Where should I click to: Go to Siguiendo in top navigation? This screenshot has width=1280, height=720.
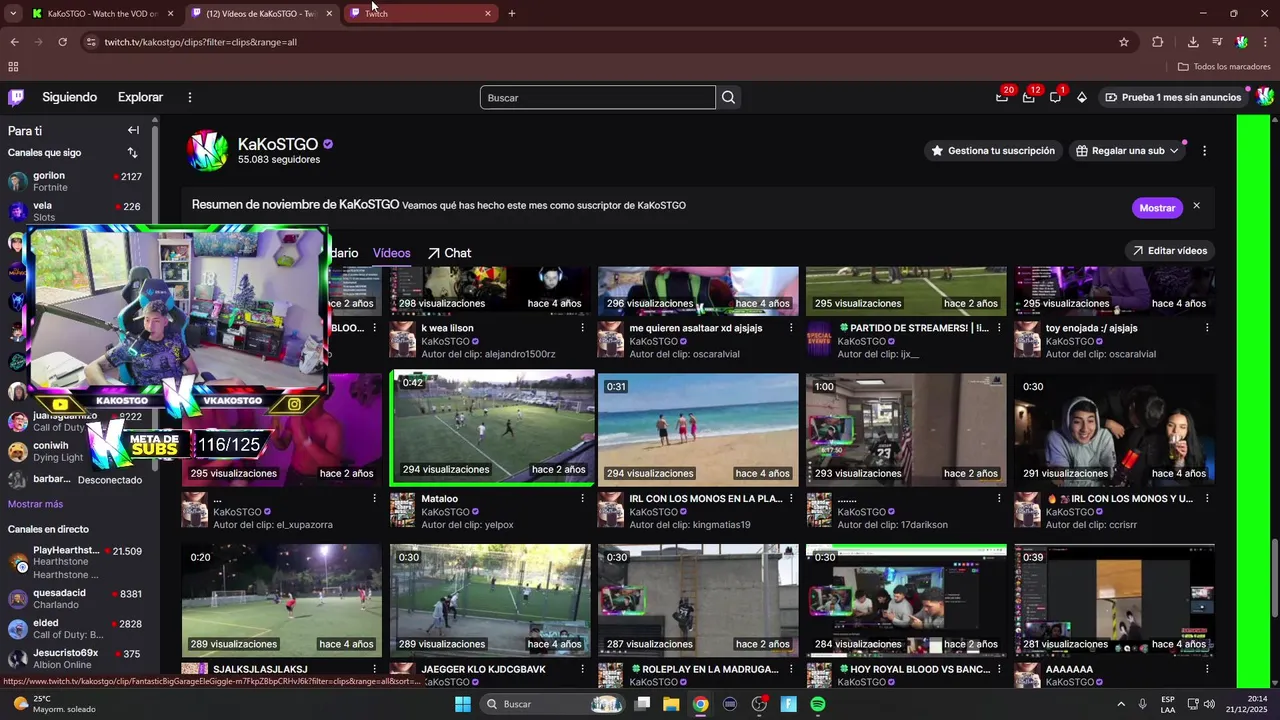pos(69,97)
